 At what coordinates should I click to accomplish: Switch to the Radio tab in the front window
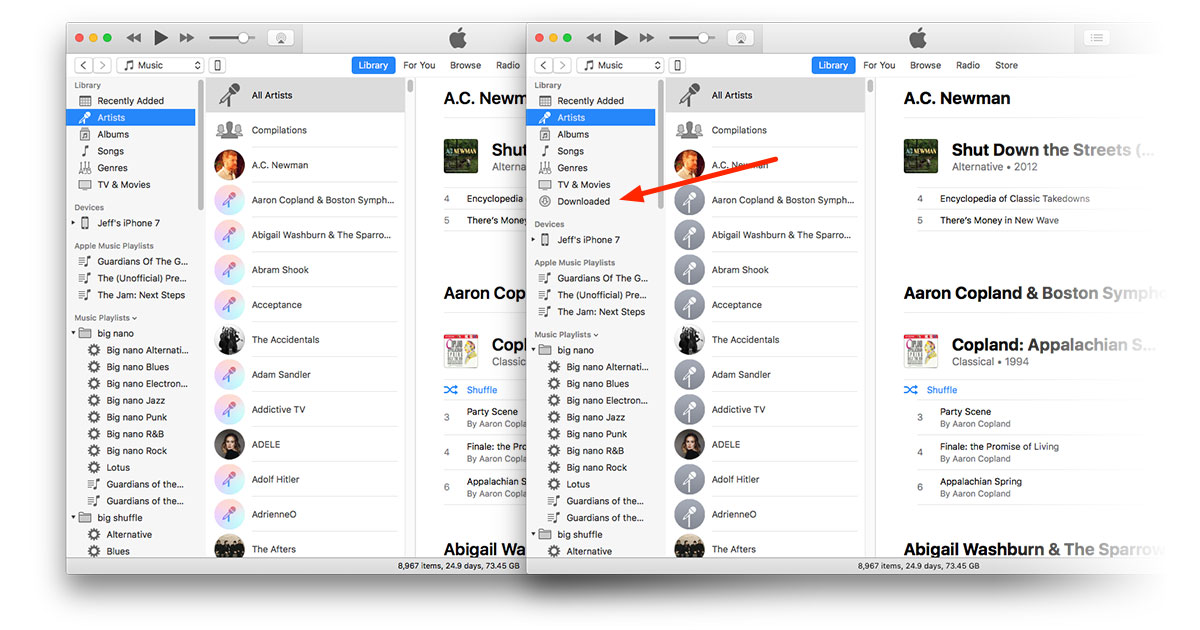pos(968,65)
